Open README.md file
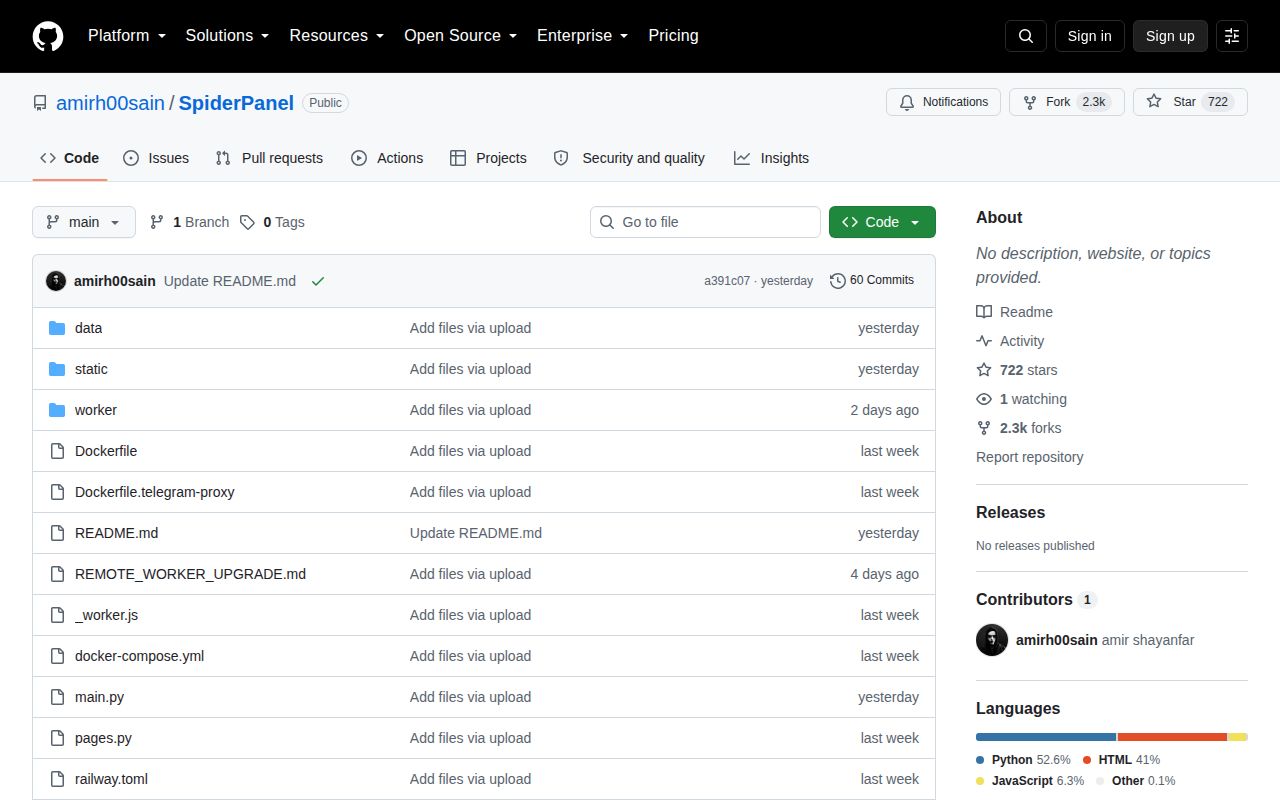Screen dimensions: 1280x800 tap(116, 533)
